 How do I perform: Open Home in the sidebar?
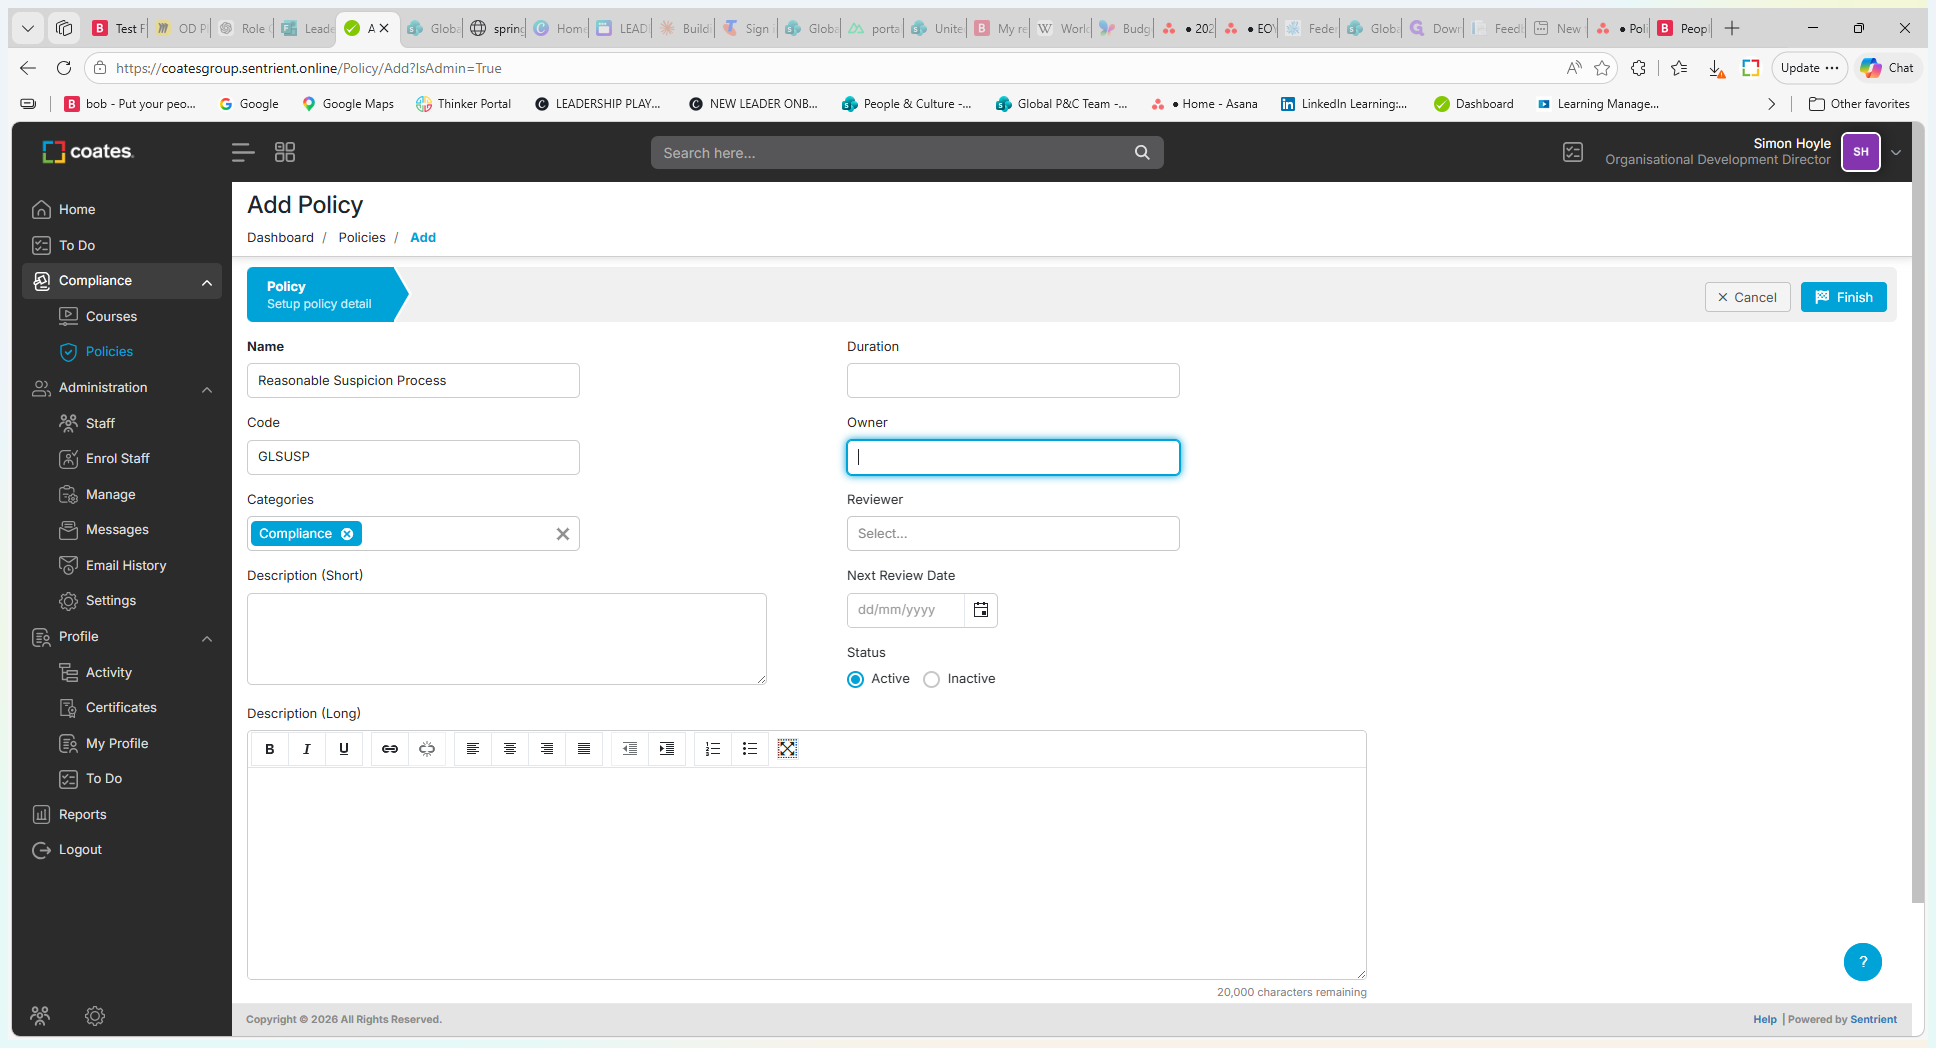coord(77,210)
